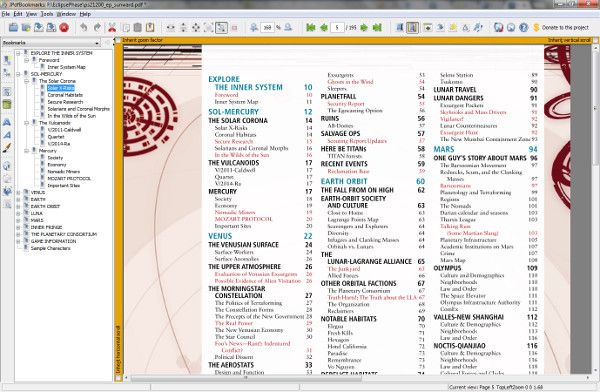
Task: Select the bold A text style icon
Action: coord(7,122)
